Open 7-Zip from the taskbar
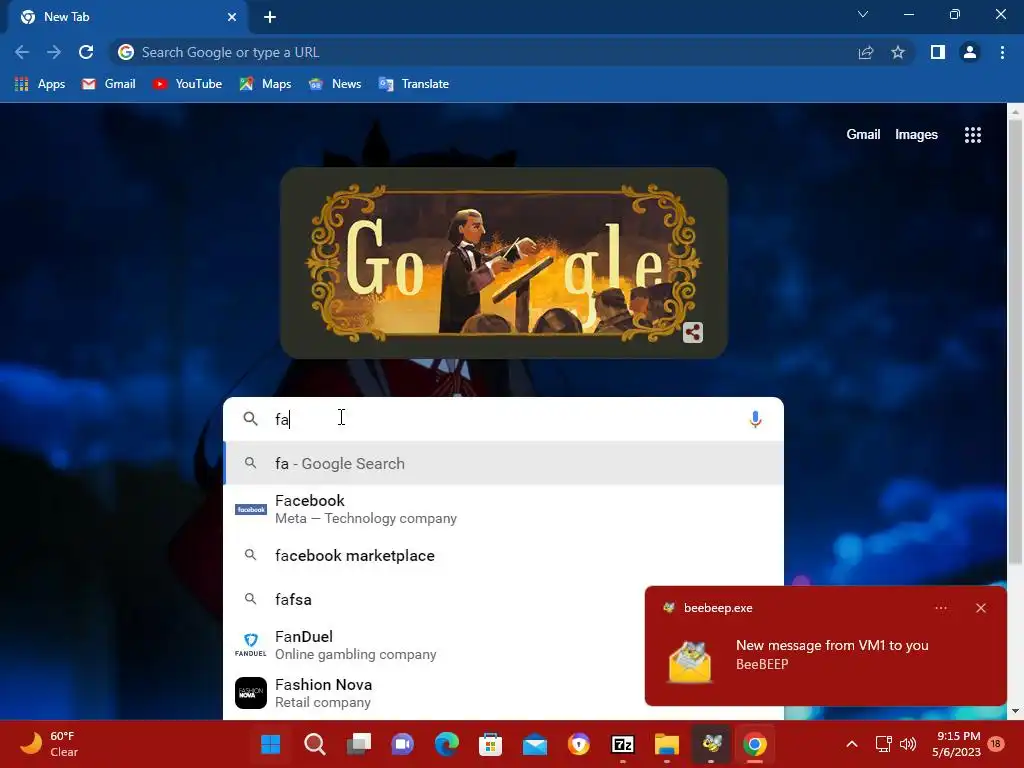This screenshot has height=768, width=1024. coord(622,744)
